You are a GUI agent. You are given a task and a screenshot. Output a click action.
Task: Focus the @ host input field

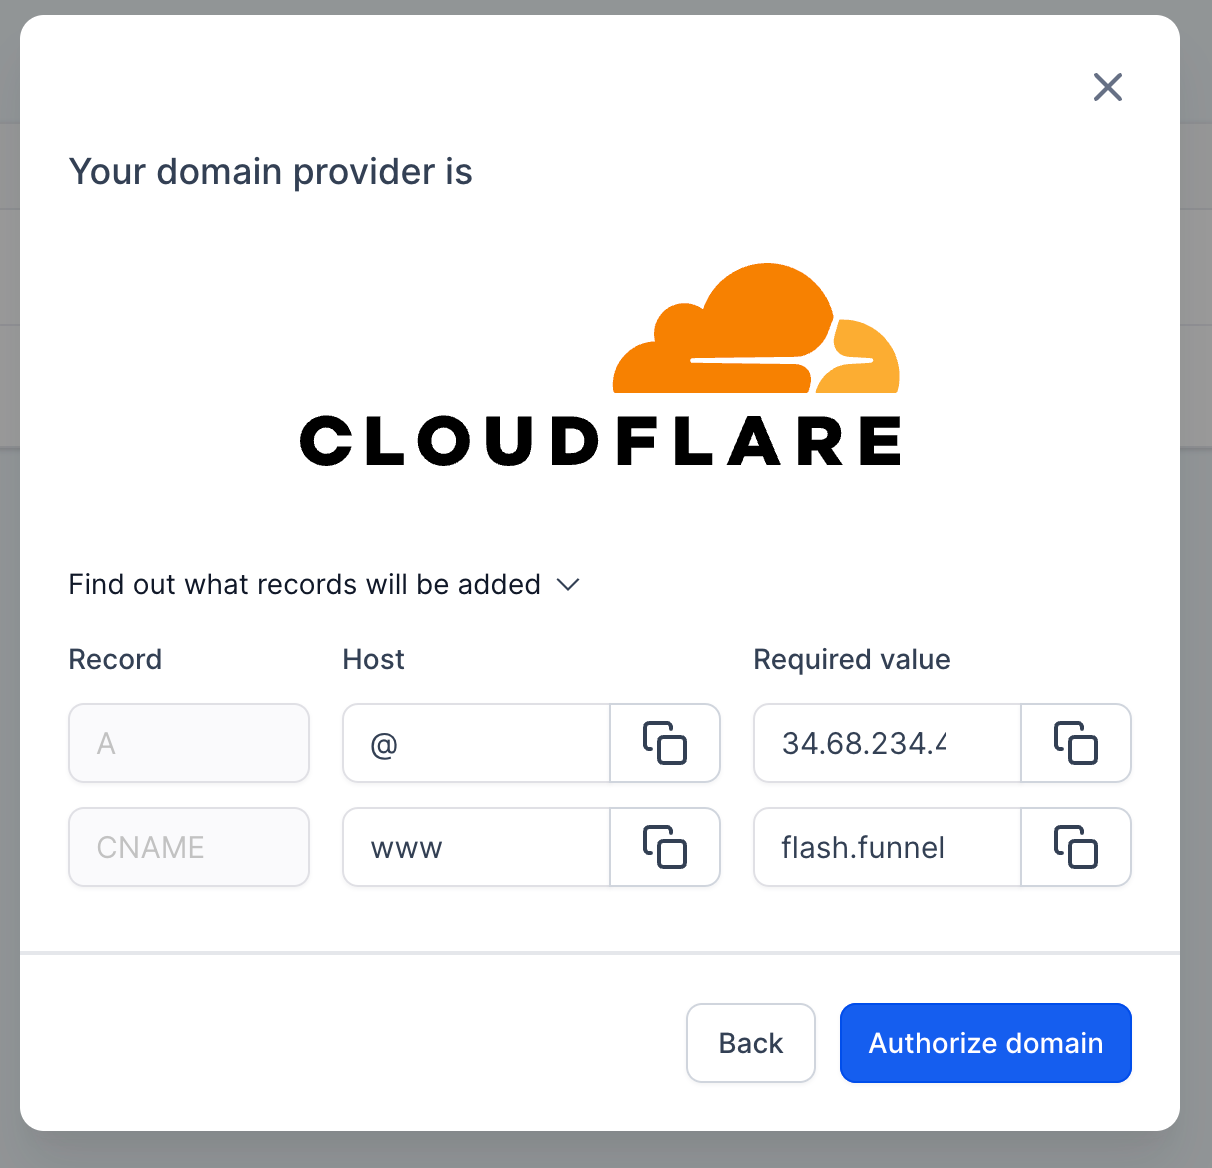click(476, 743)
